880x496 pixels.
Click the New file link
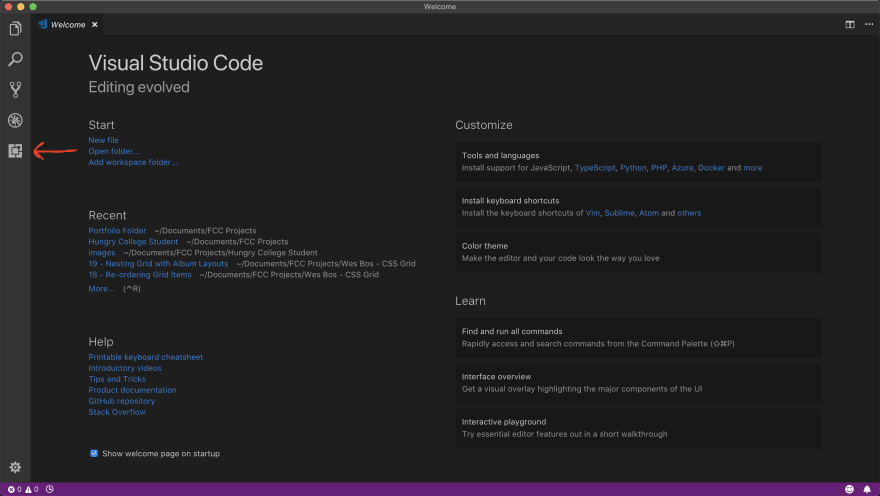pyautogui.click(x=103, y=140)
